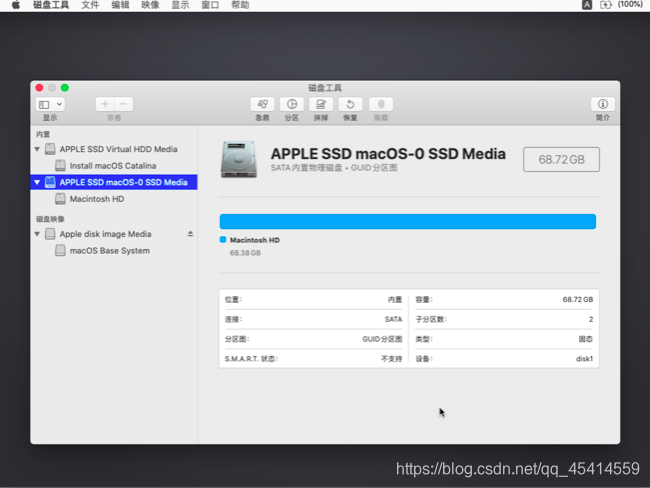The height and width of the screenshot is (488, 650).
Task: Click the large hard drive image
Action: point(239,160)
